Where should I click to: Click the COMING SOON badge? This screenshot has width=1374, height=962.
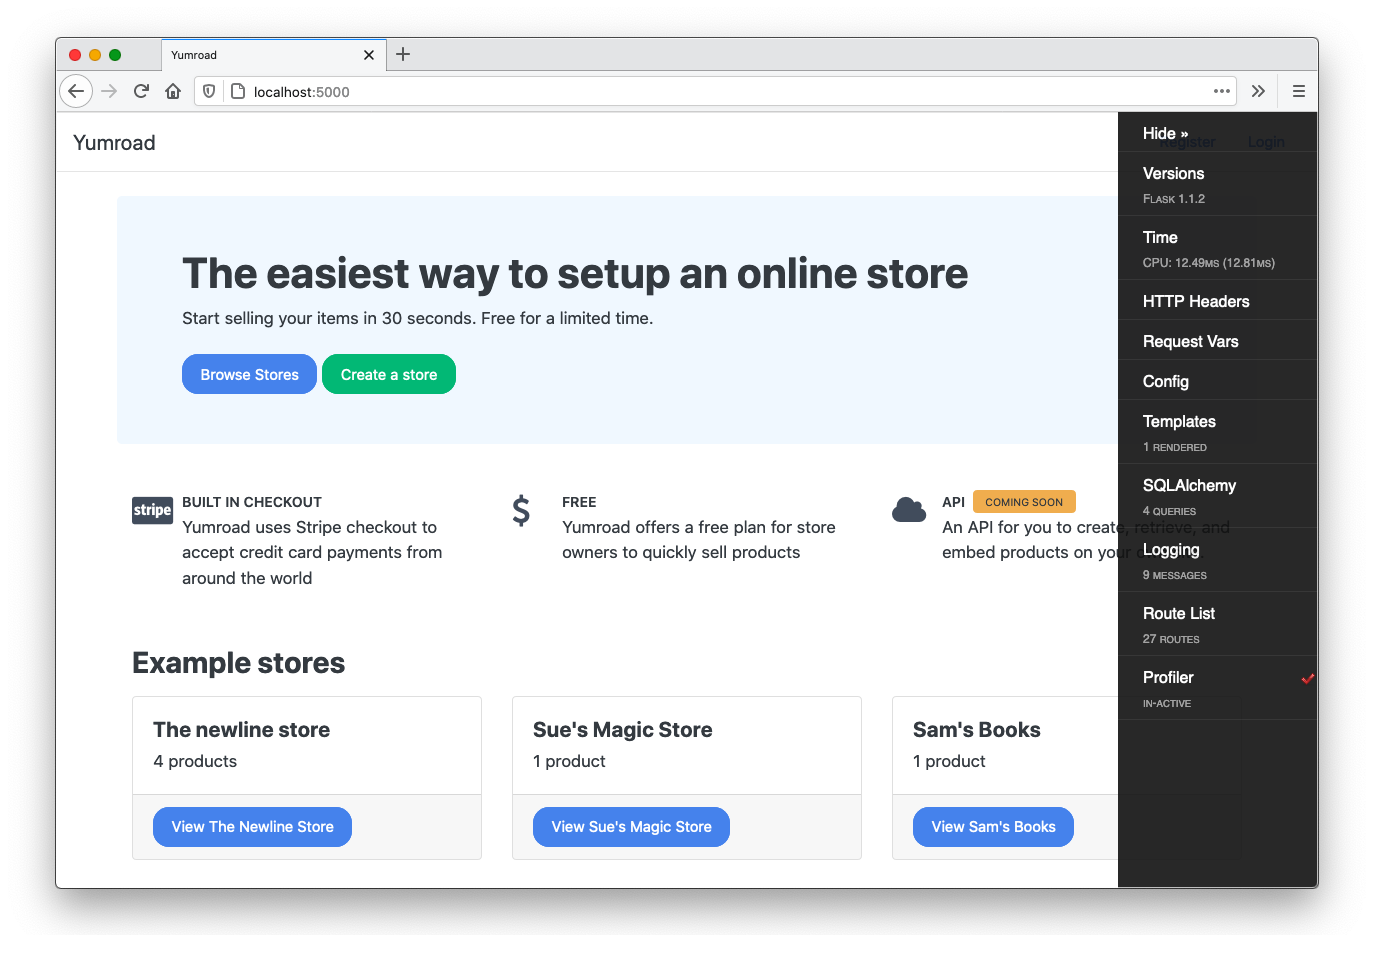pyautogui.click(x=1024, y=502)
